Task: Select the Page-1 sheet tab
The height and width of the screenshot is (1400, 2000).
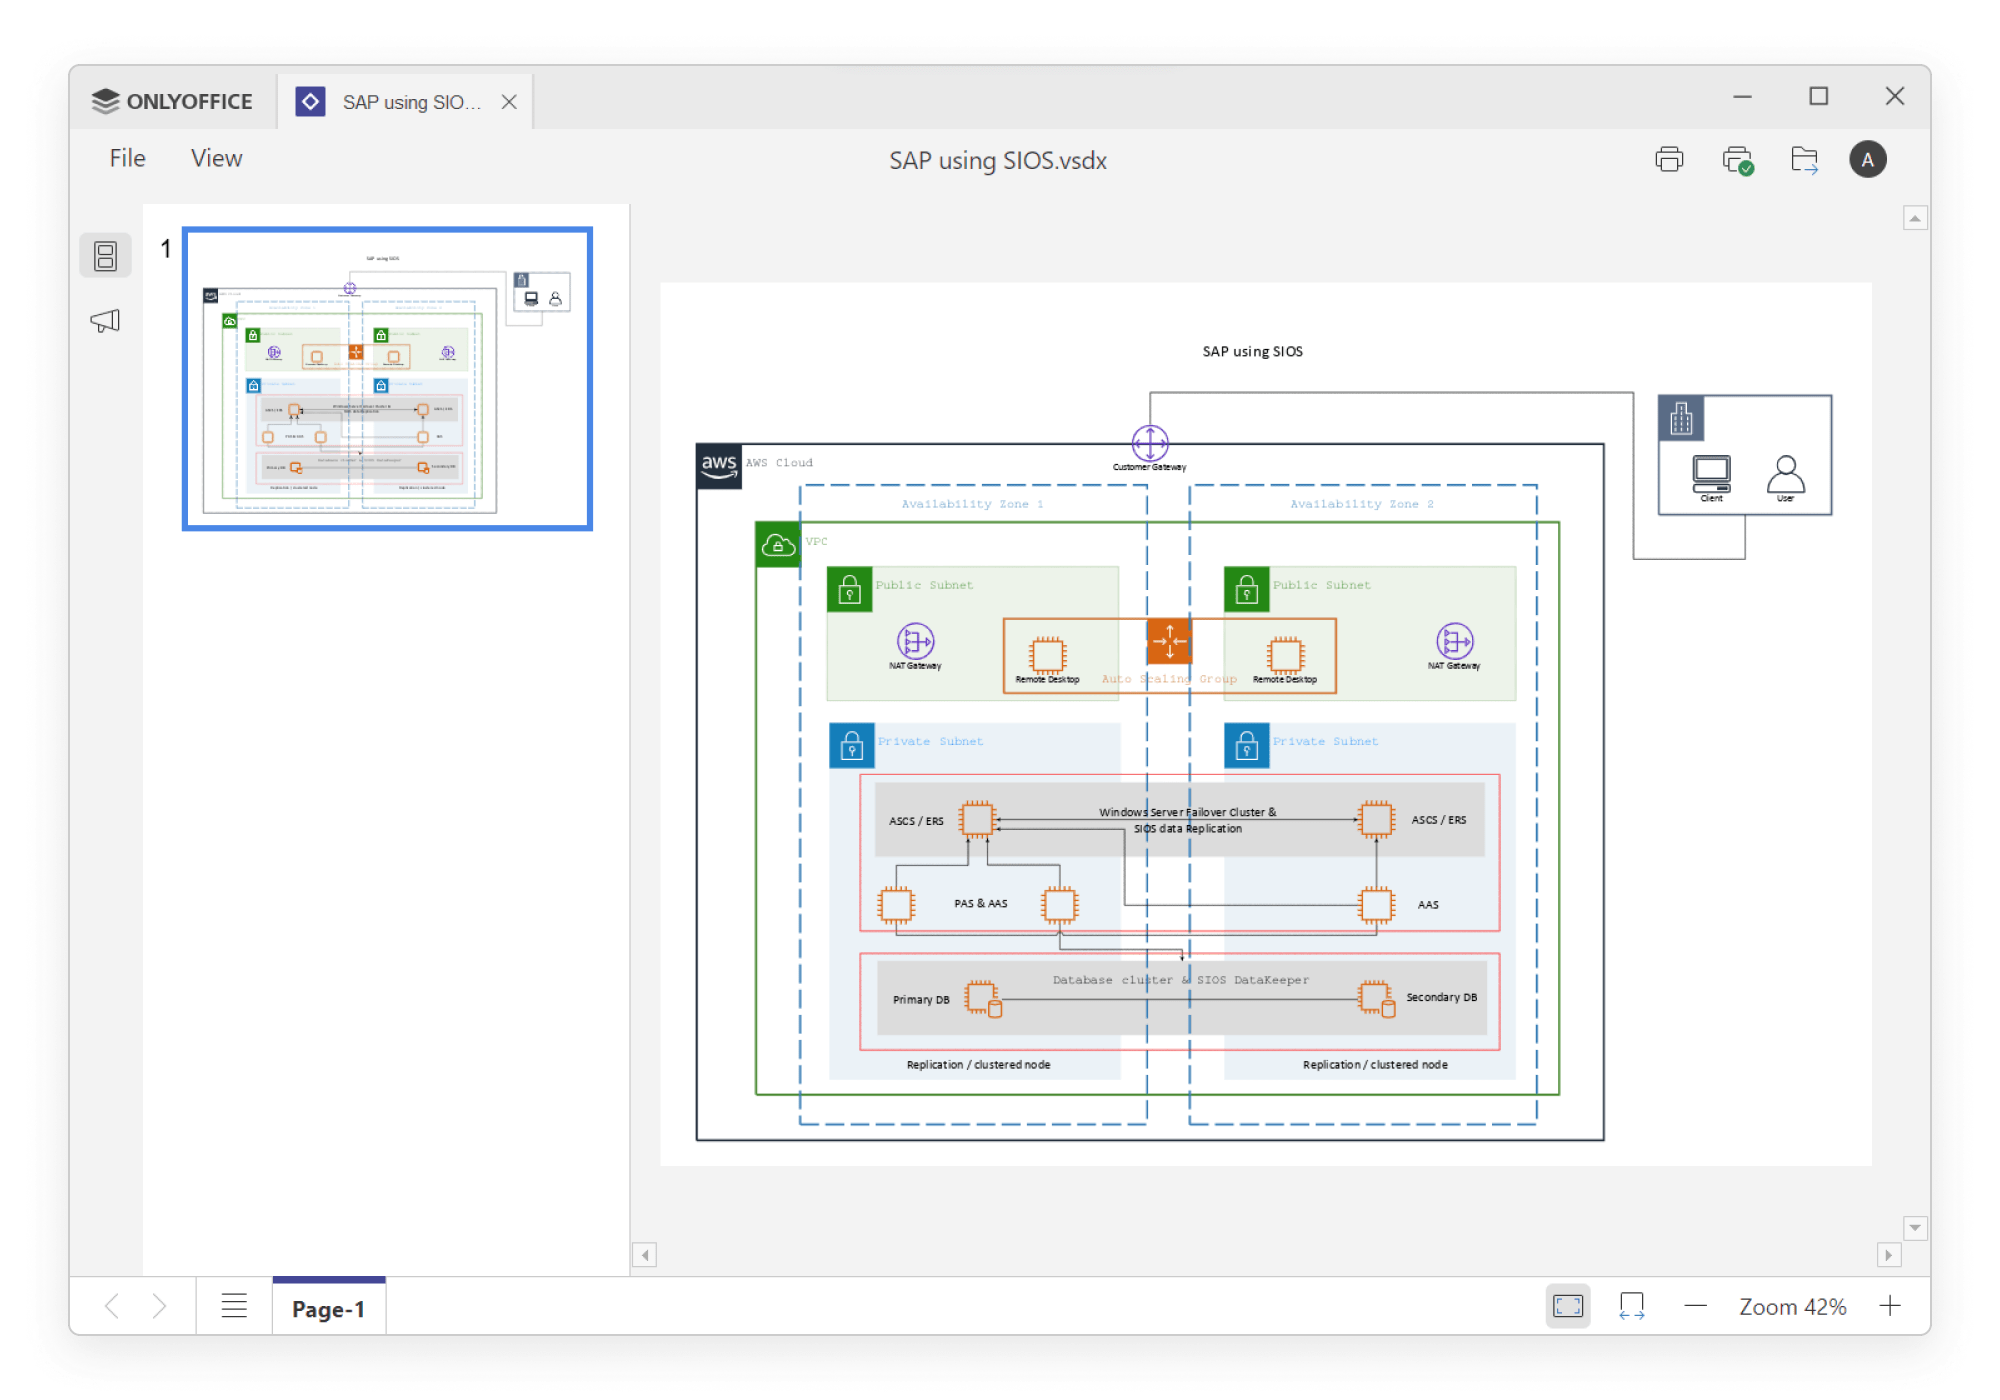Action: [328, 1308]
